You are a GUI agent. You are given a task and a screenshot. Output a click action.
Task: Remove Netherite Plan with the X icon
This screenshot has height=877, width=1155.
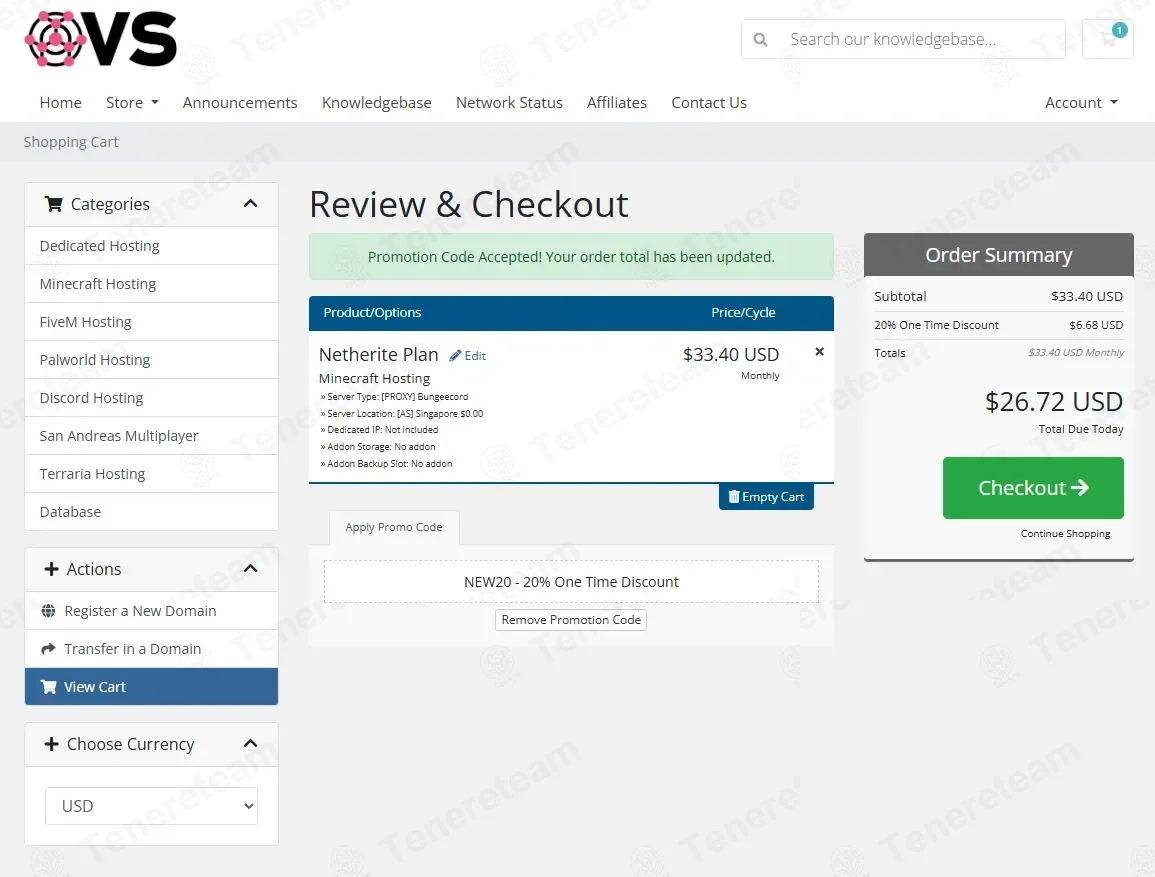(819, 352)
